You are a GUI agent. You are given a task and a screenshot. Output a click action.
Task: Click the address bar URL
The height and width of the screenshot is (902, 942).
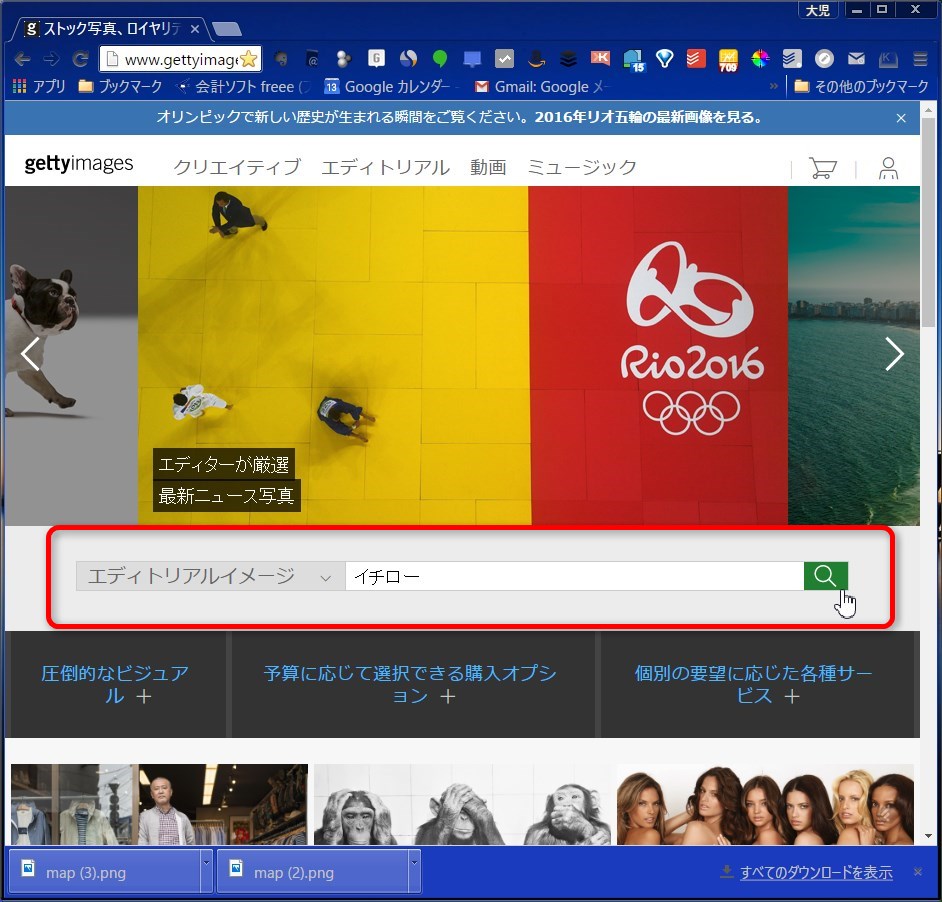(181, 59)
